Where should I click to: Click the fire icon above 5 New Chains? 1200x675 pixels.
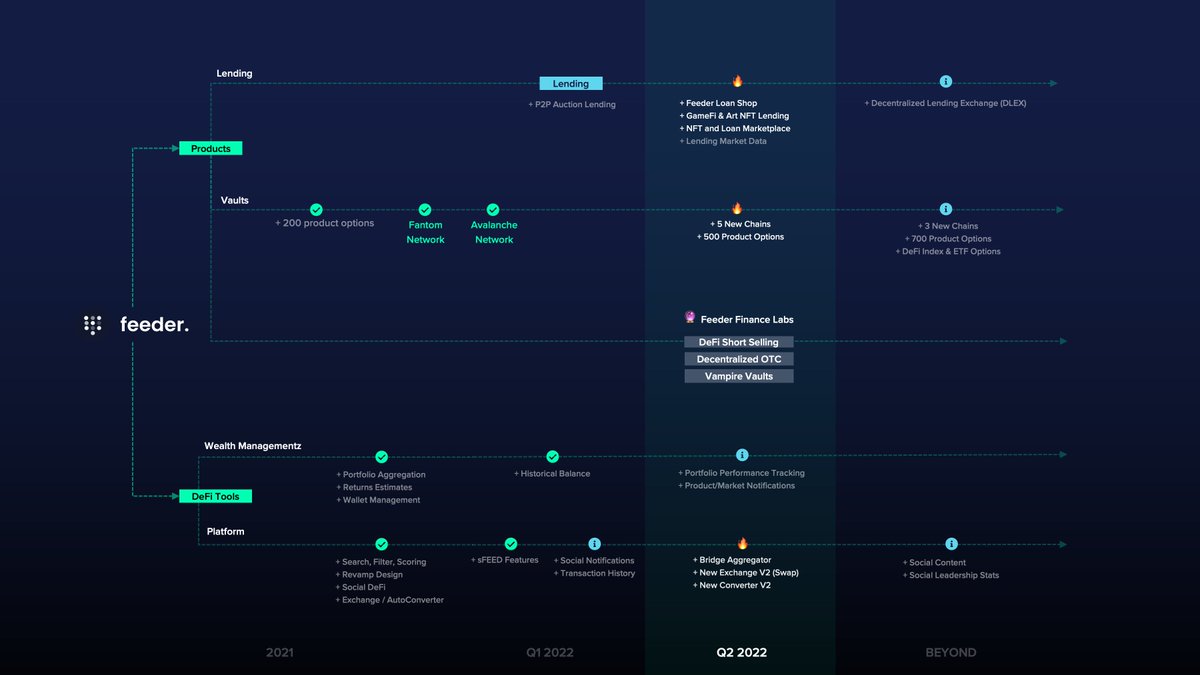pyautogui.click(x=738, y=209)
